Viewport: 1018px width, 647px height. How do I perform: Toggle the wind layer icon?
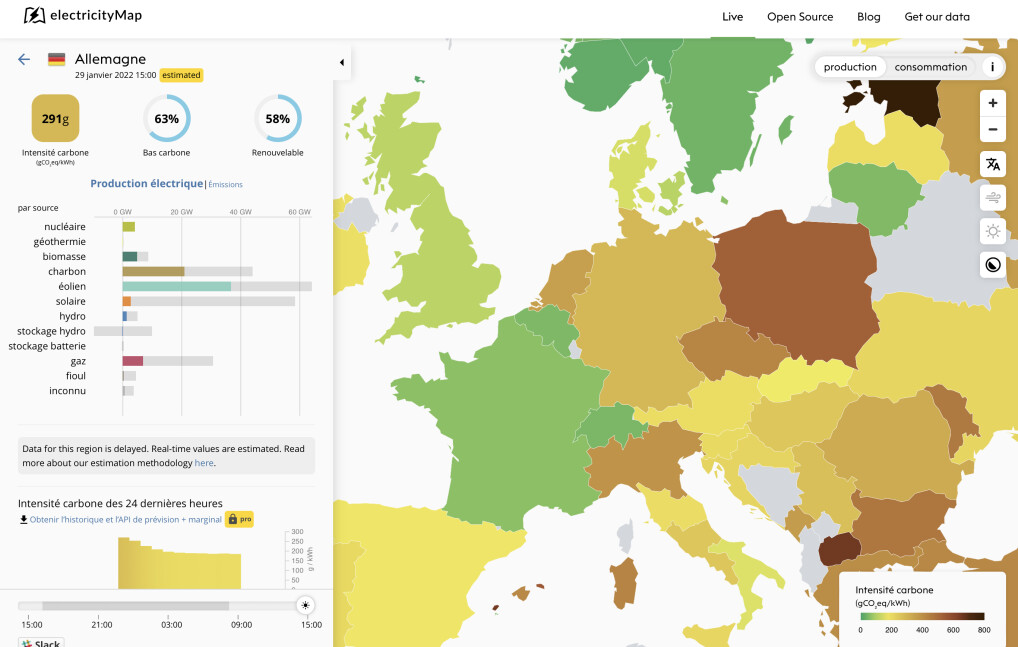(x=993, y=197)
